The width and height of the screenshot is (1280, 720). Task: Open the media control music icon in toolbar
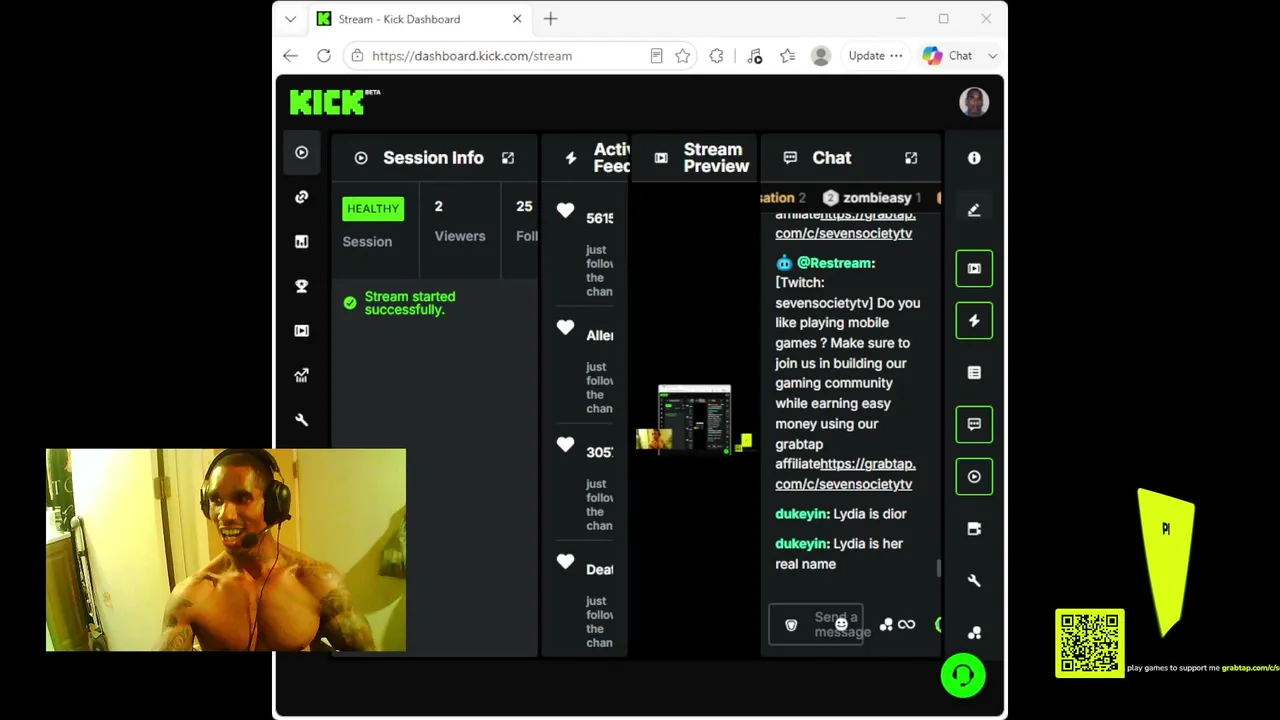tap(754, 56)
